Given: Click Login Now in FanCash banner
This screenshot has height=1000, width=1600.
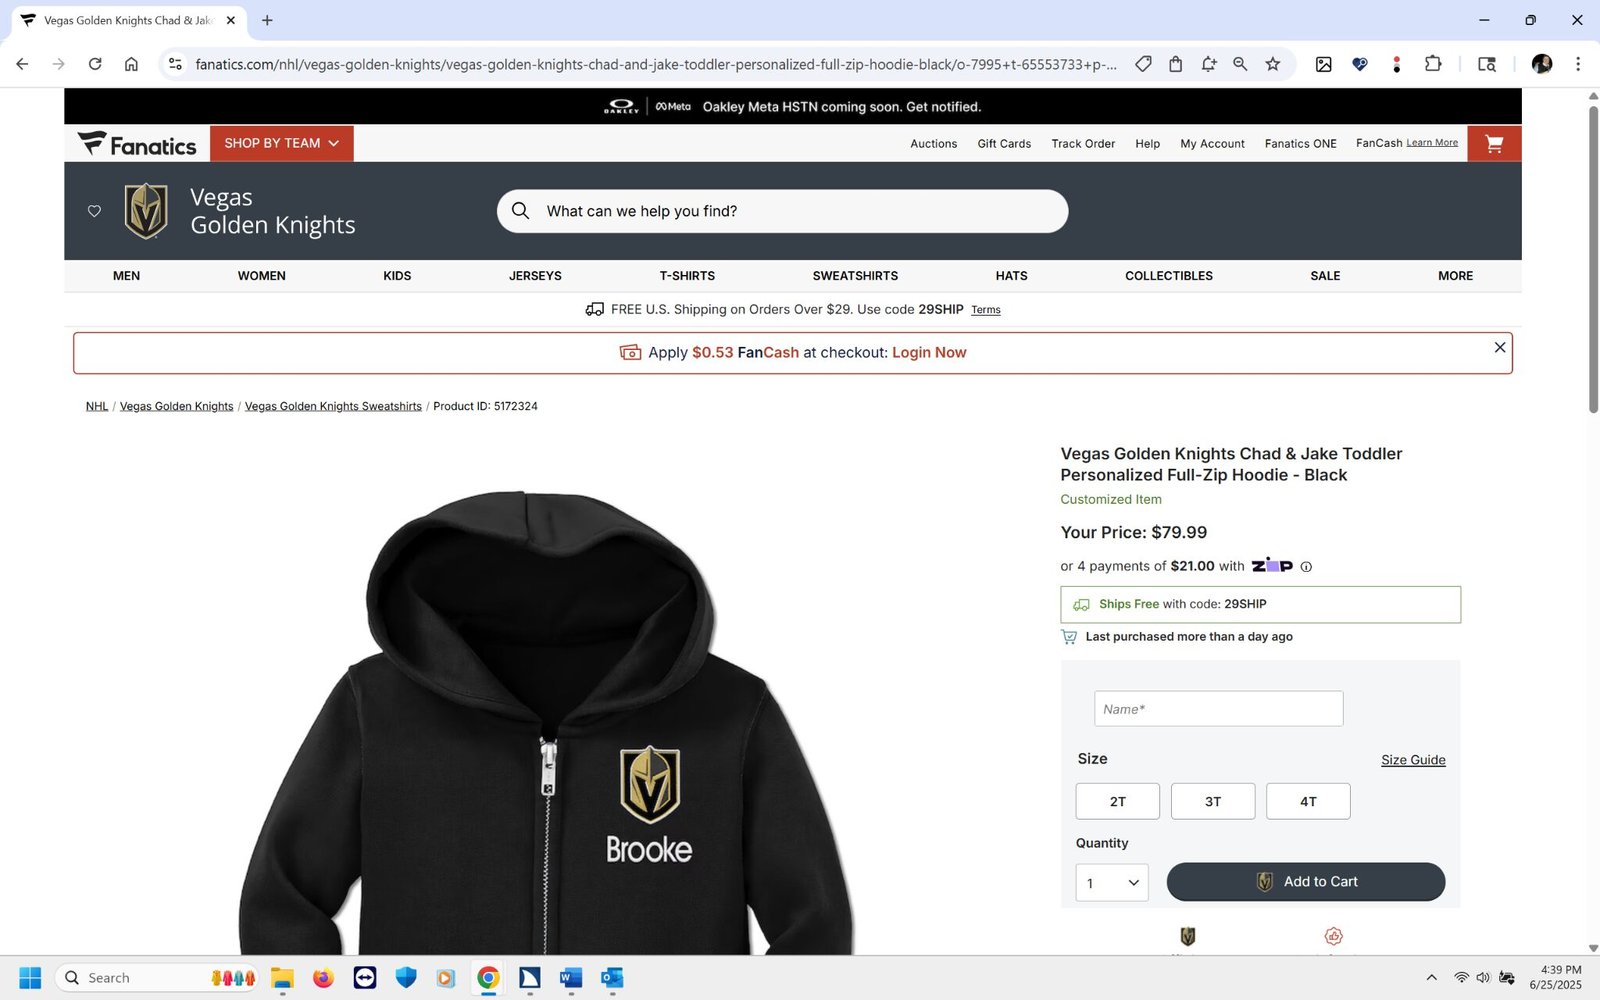Looking at the screenshot, I should pos(929,353).
